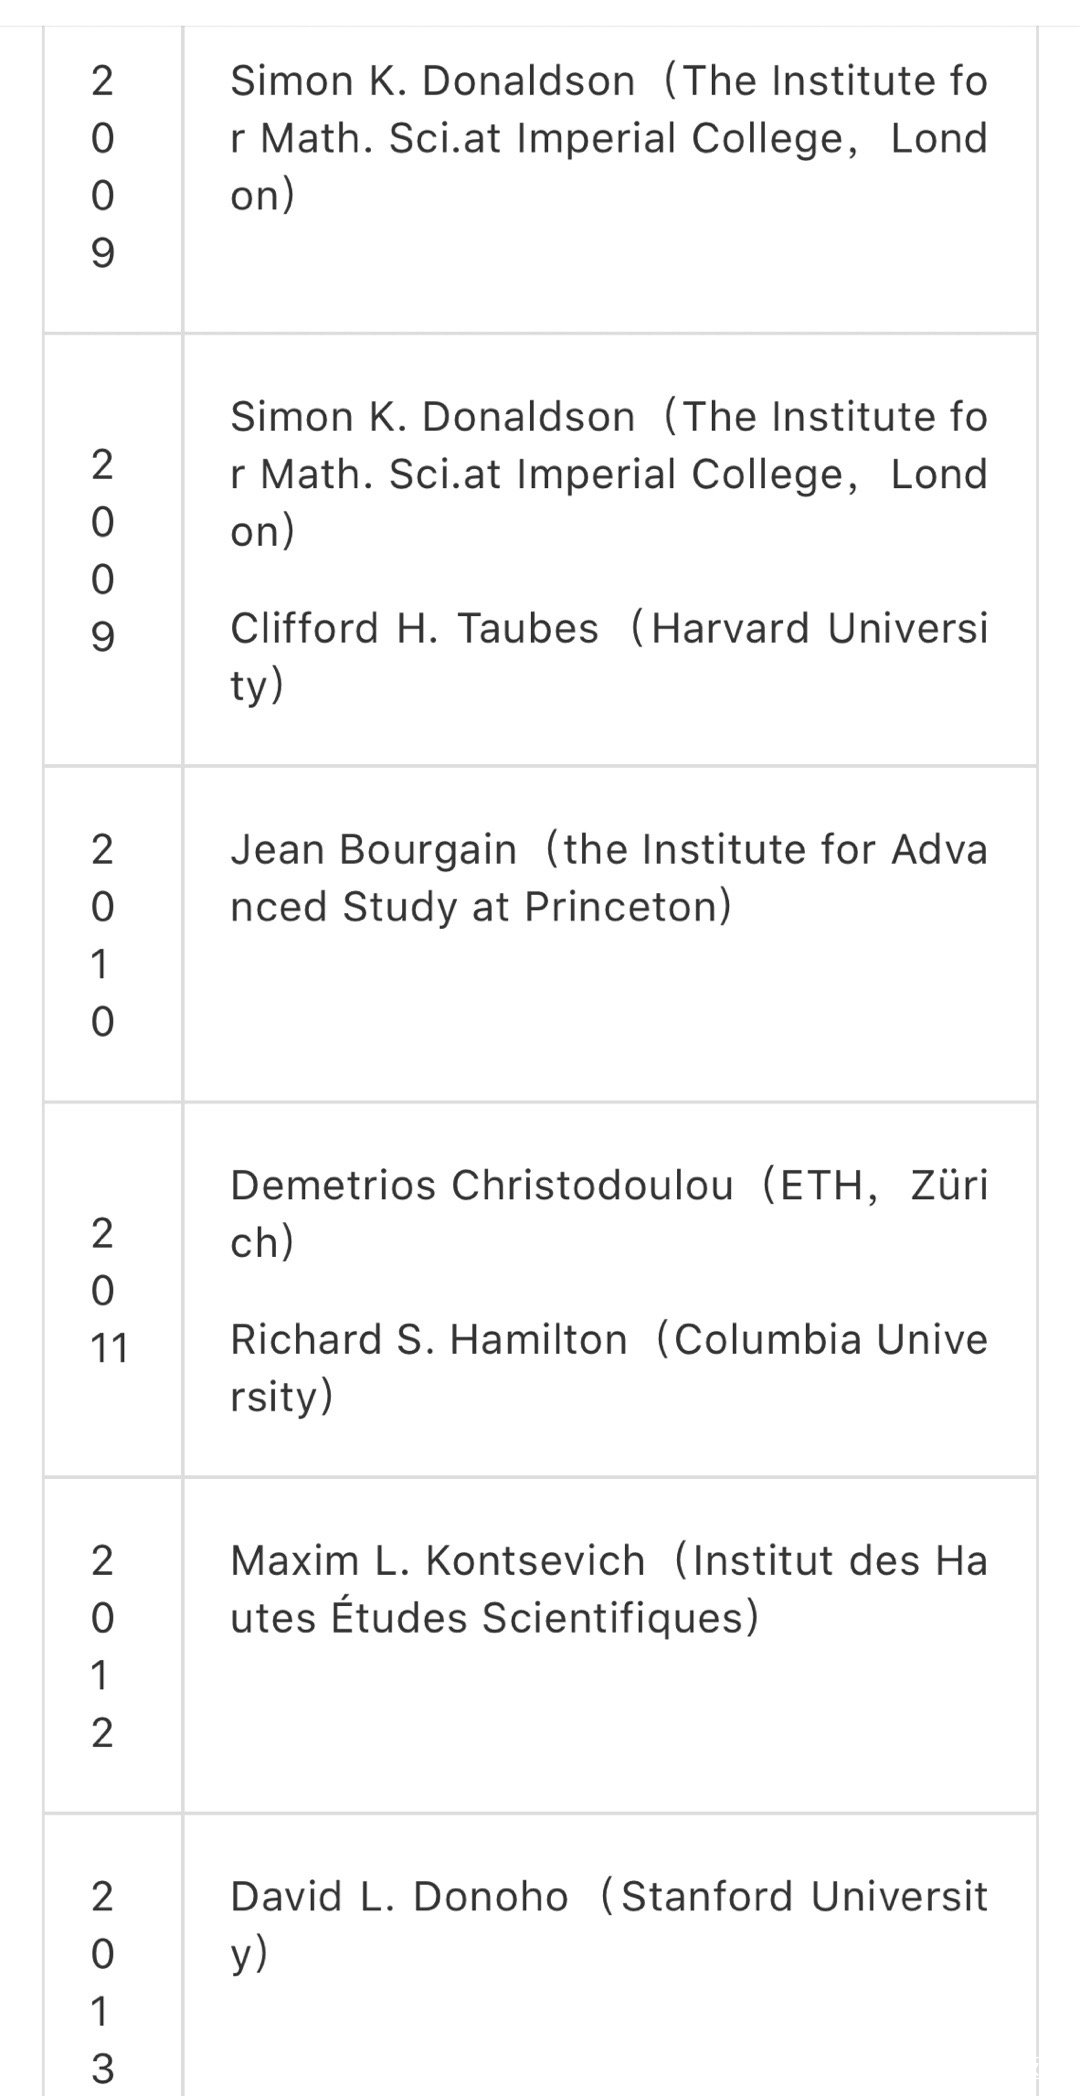Click the name Richard S. Hamilton
Image resolution: width=1080 pixels, height=2096 pixels.
click(x=428, y=1340)
